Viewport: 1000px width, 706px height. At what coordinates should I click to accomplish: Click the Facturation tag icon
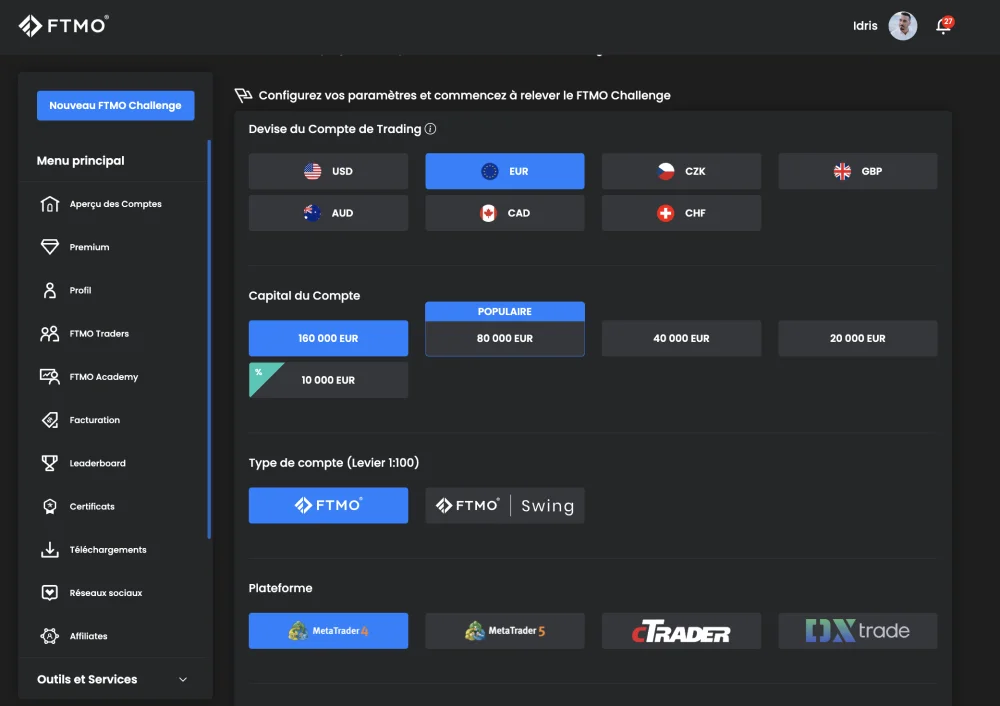click(x=50, y=420)
